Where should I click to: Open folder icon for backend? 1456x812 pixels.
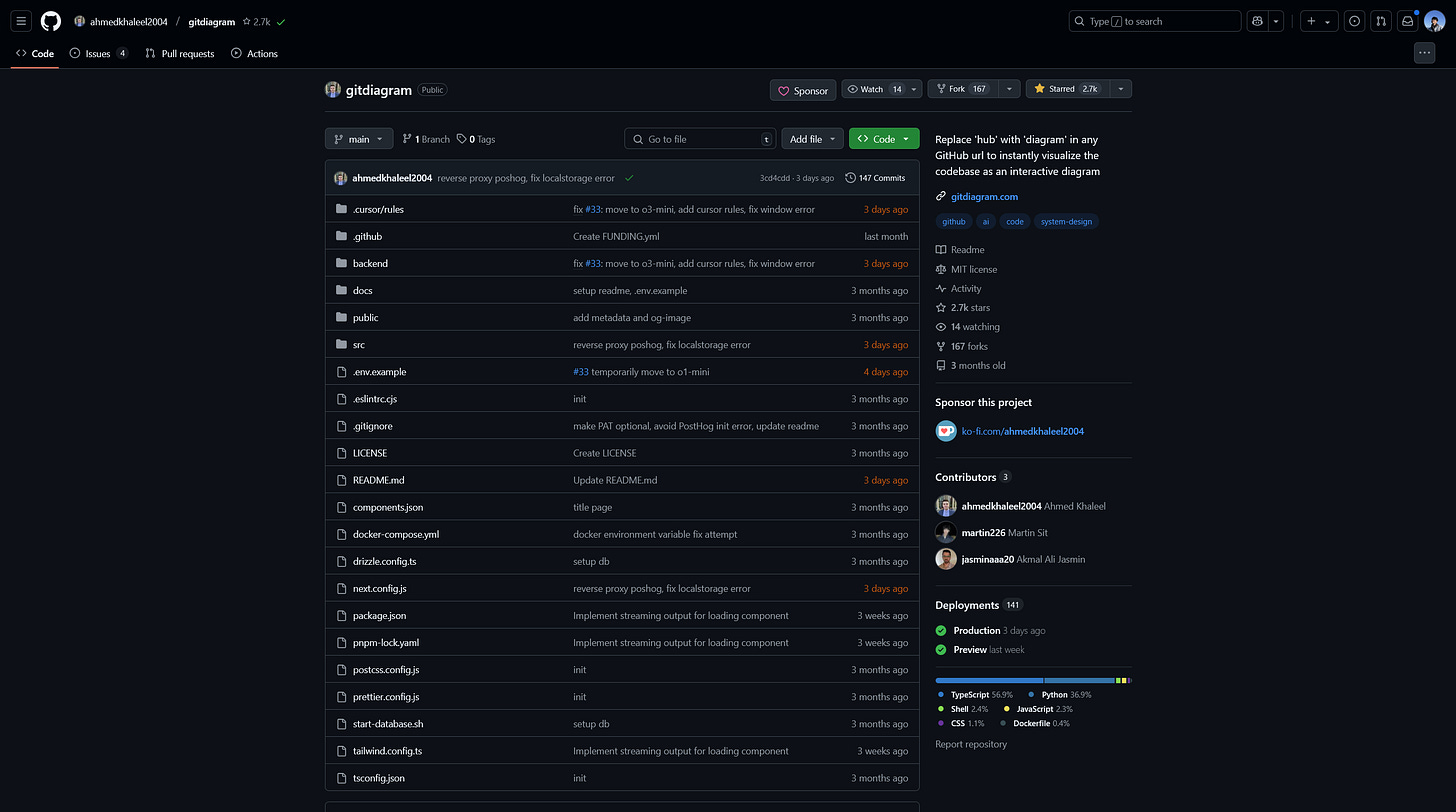342,263
